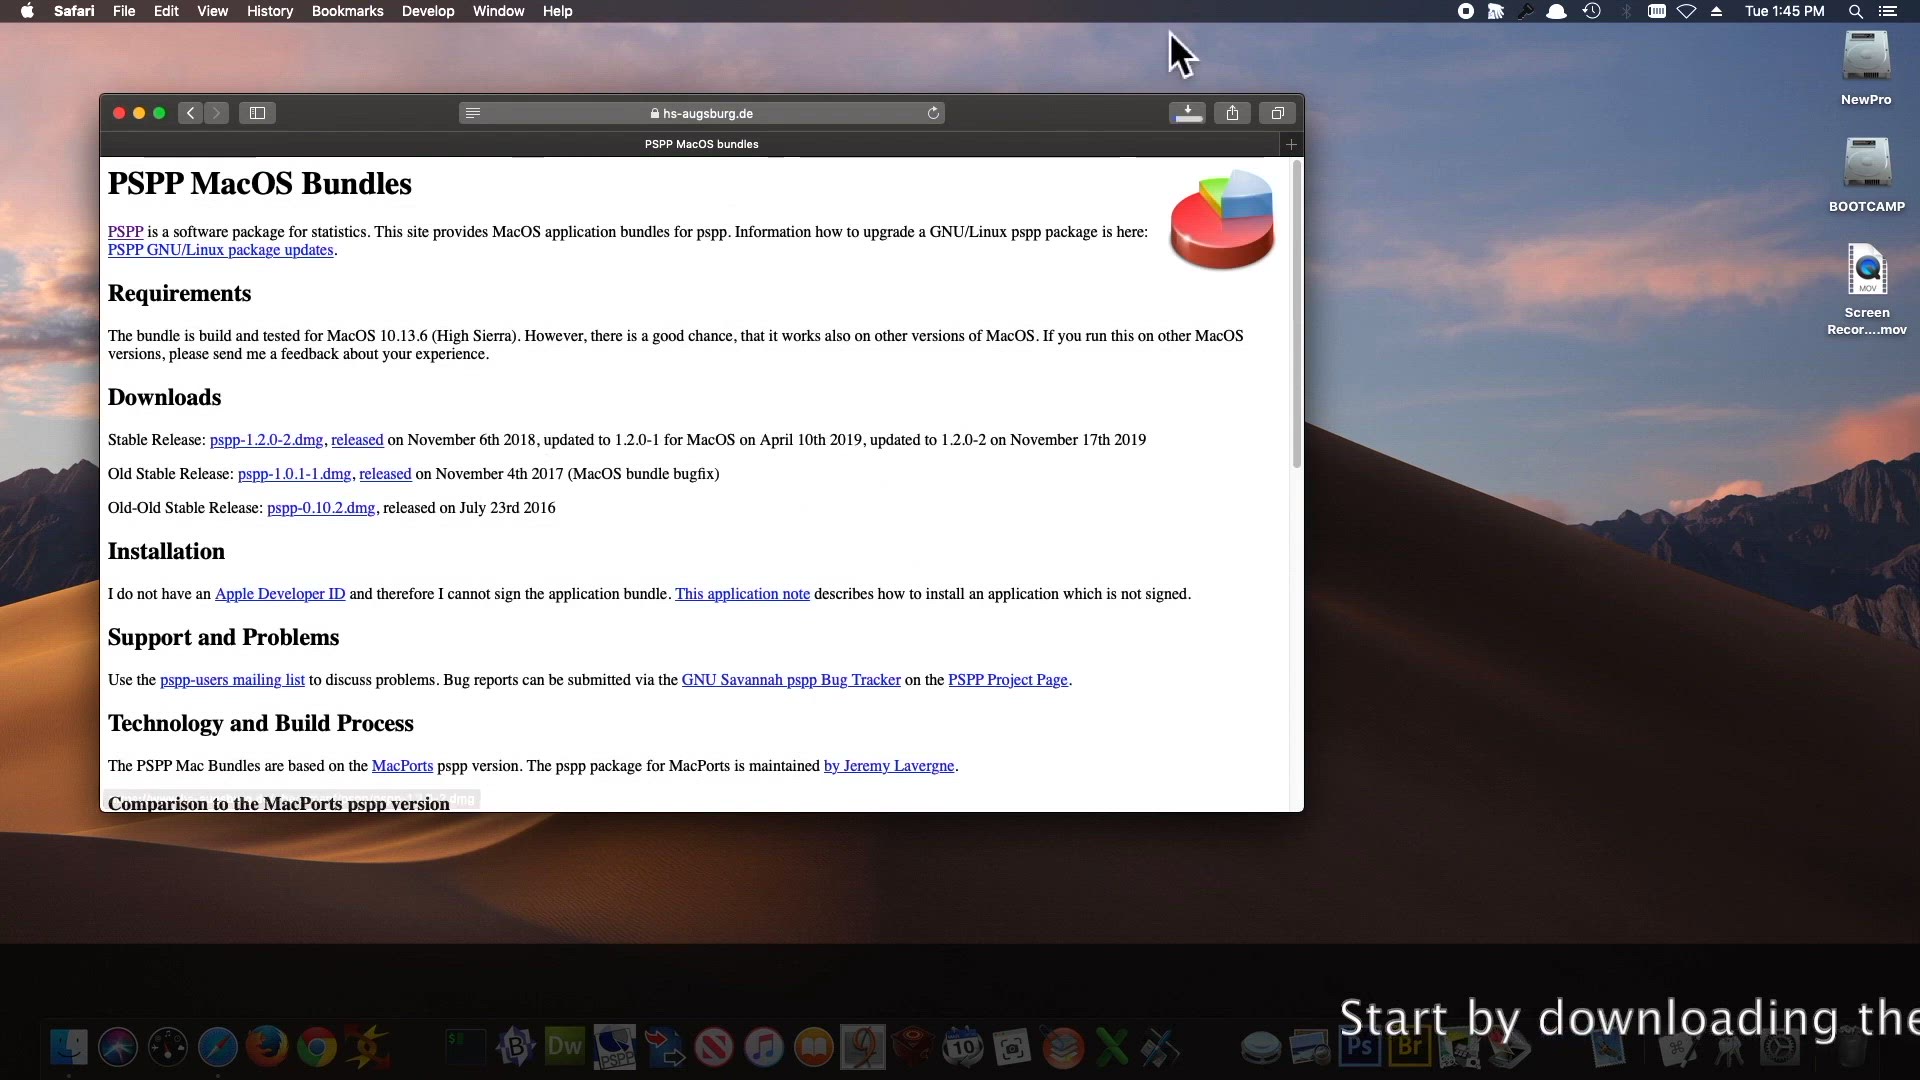1920x1080 pixels.
Task: Select Screen Recording .mov file on desktop
Action: 1866,290
